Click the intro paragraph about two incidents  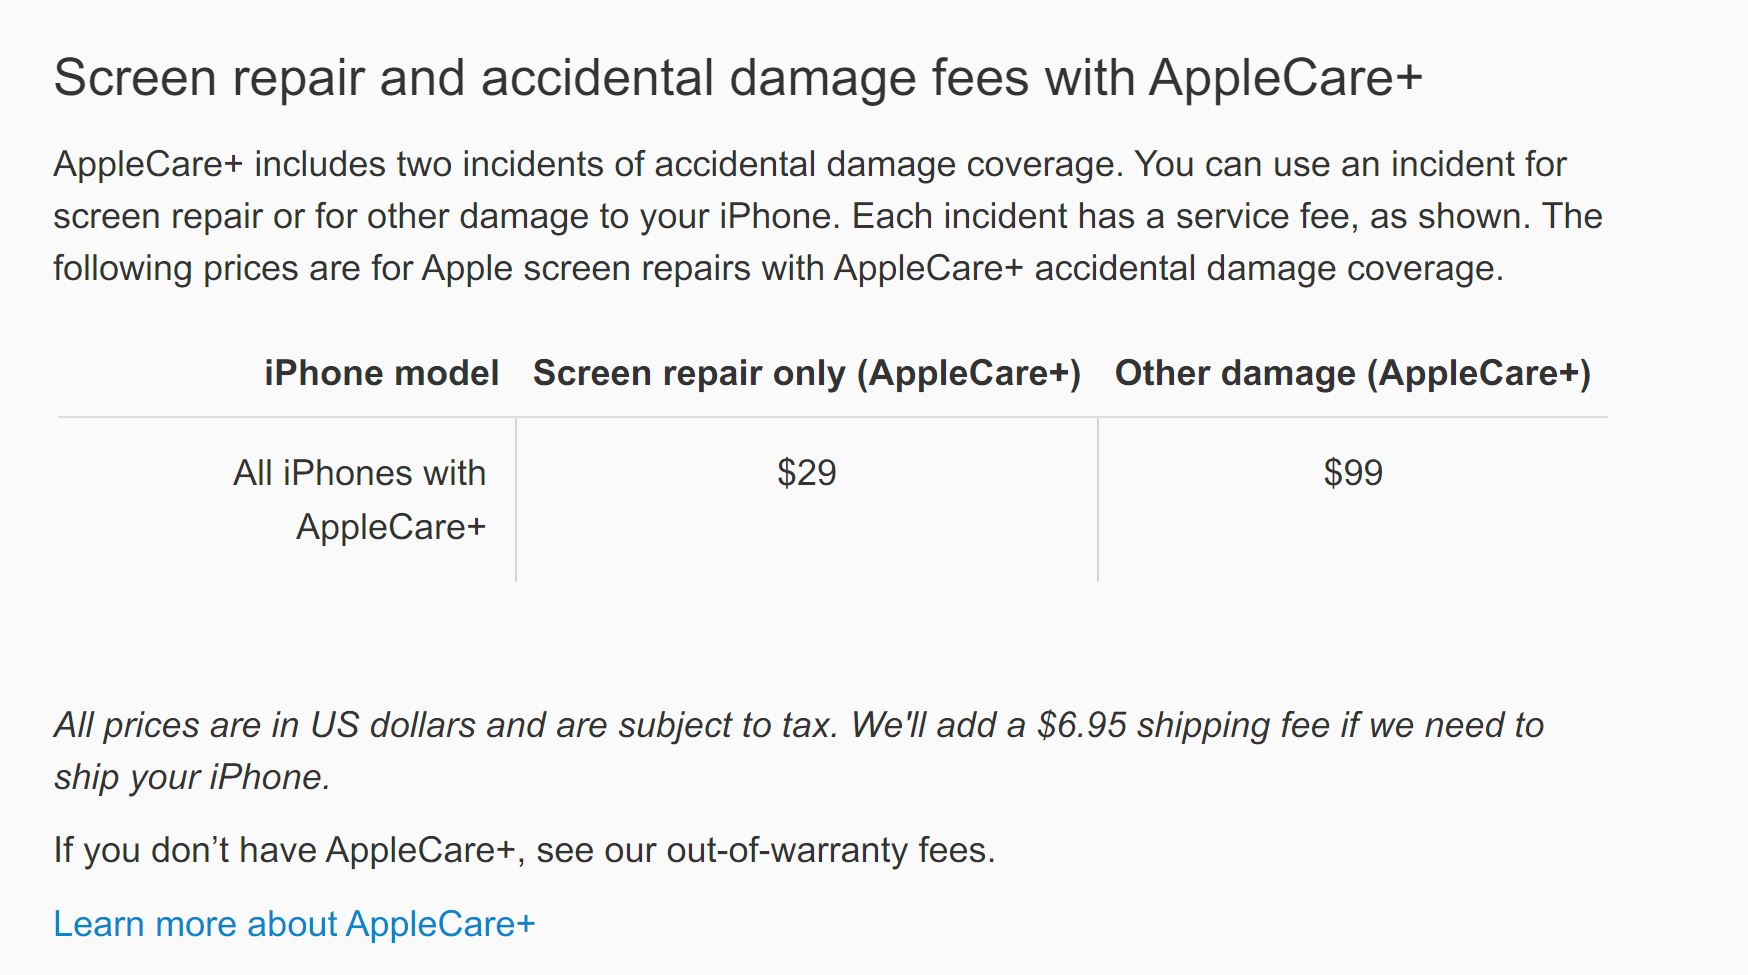(828, 216)
